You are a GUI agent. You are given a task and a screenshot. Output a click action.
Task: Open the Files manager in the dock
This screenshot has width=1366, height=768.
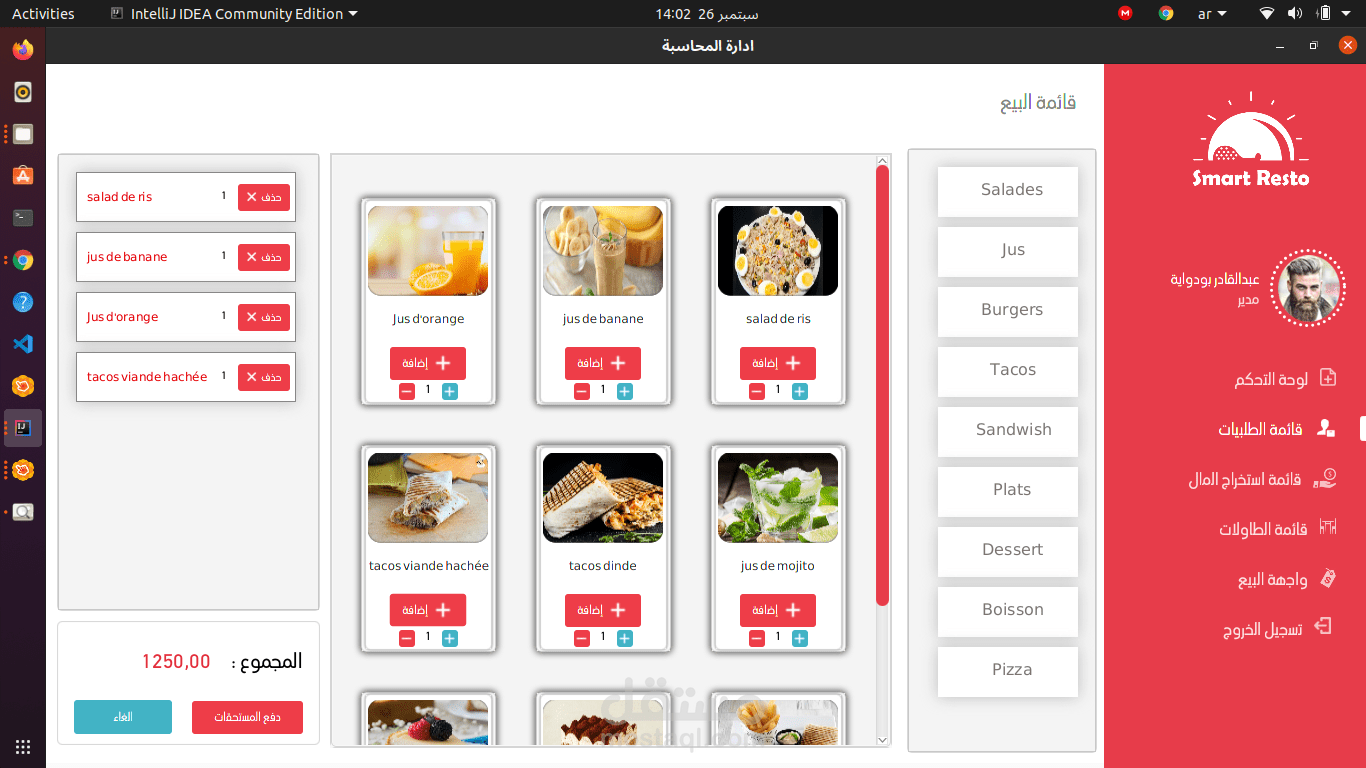coord(23,134)
